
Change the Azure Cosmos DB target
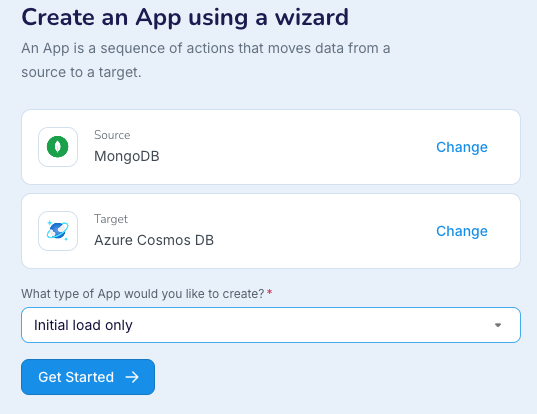pos(462,231)
